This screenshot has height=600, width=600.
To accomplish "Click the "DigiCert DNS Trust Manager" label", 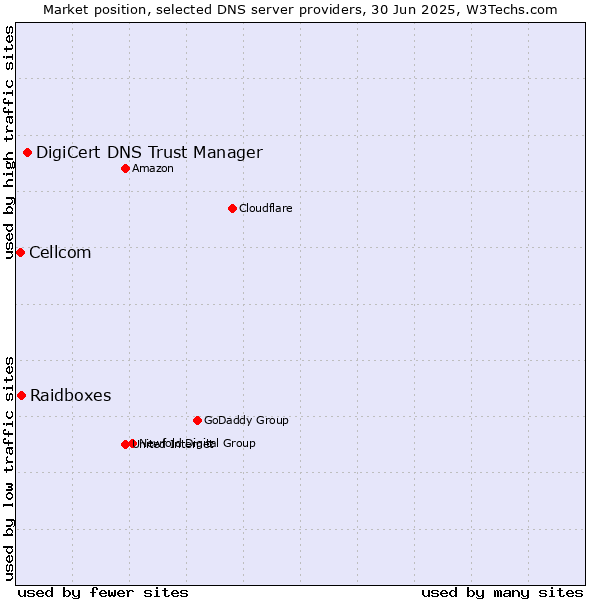I will [x=149, y=152].
